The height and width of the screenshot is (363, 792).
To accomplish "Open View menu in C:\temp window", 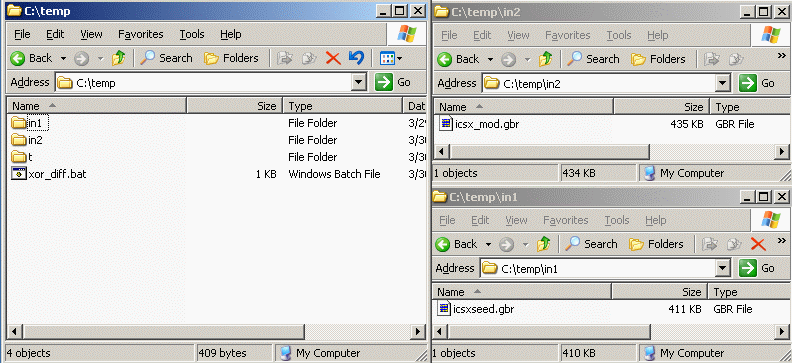I will click(91, 34).
